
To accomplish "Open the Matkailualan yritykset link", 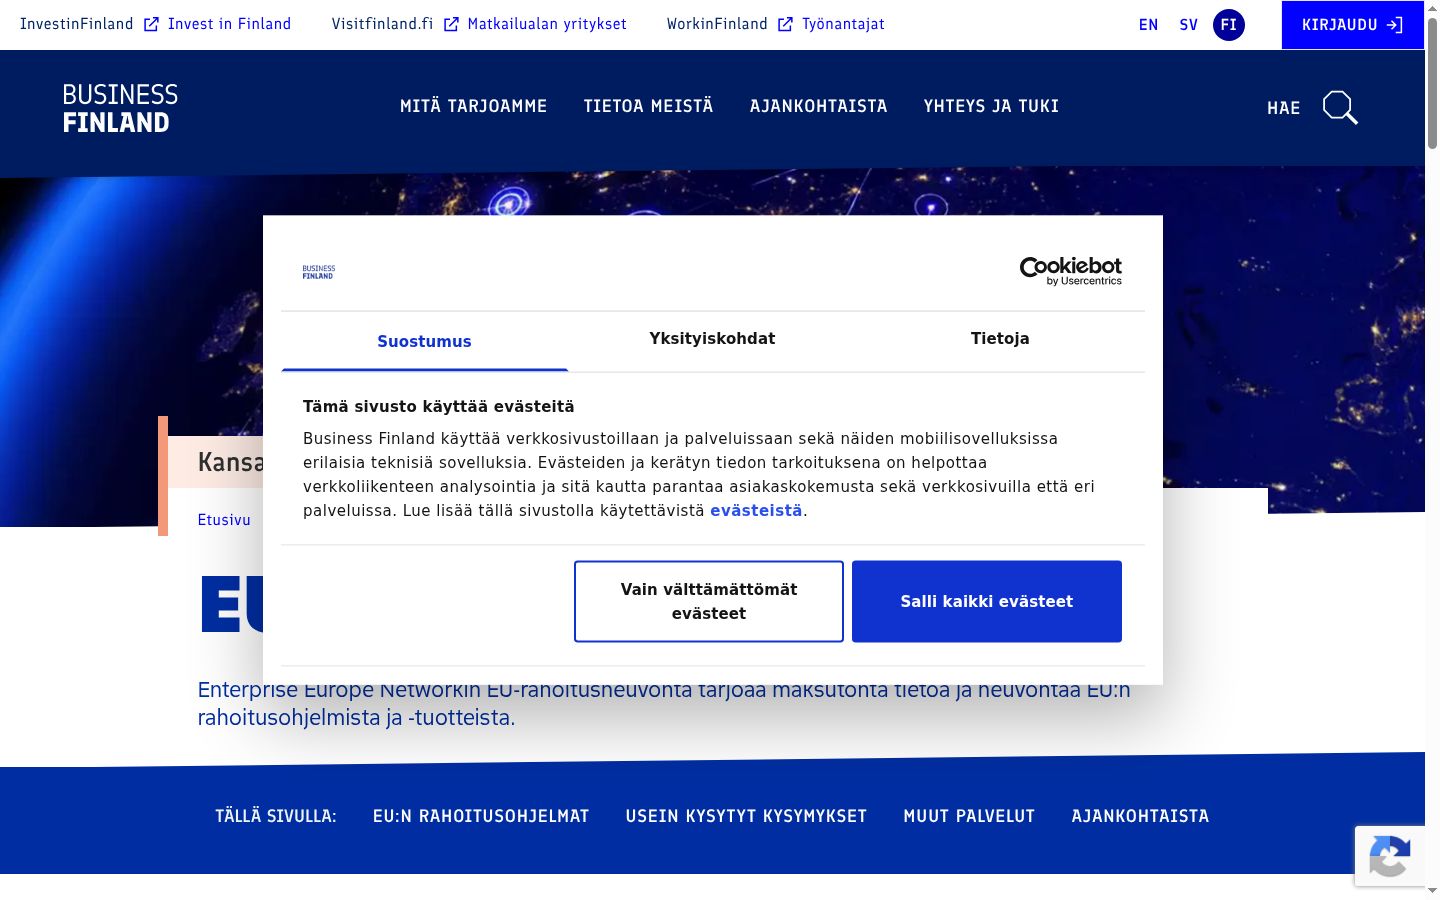I will pos(547,24).
